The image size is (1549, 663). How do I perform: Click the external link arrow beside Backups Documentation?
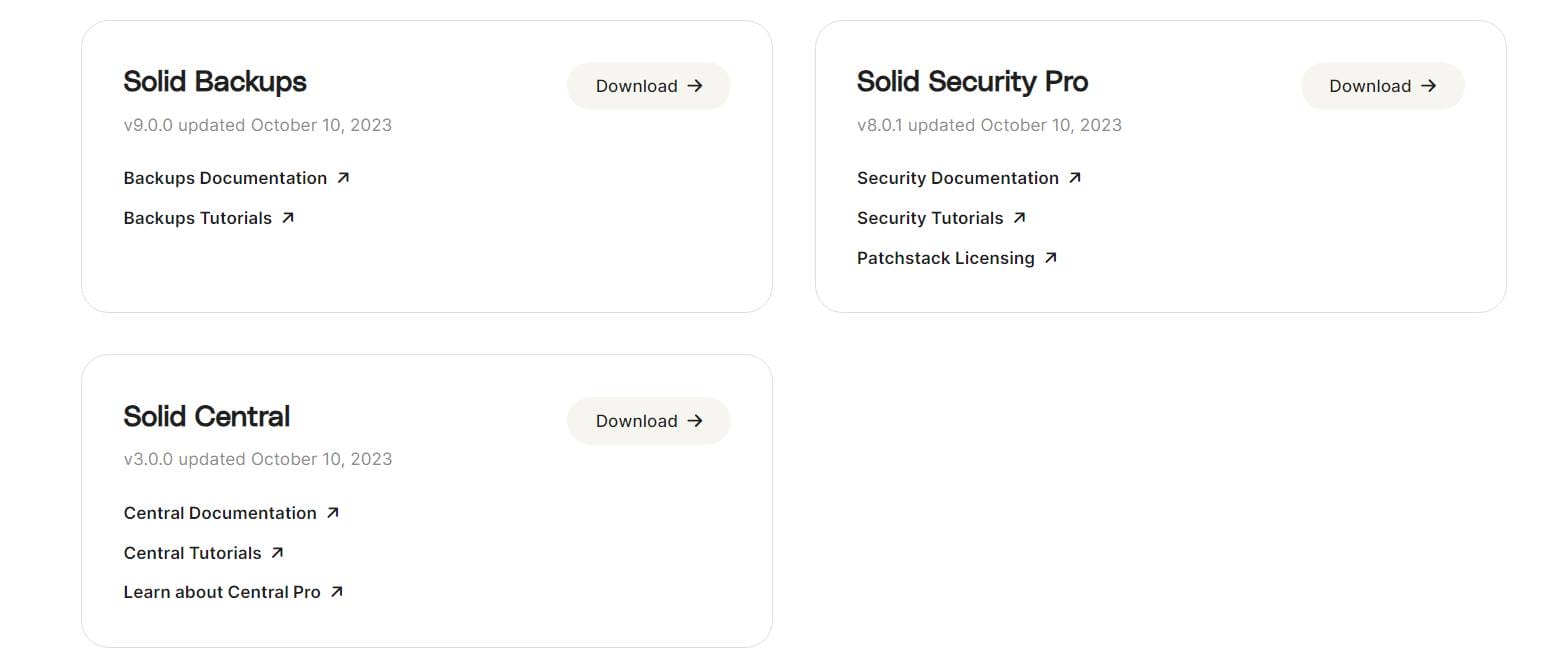tap(344, 176)
